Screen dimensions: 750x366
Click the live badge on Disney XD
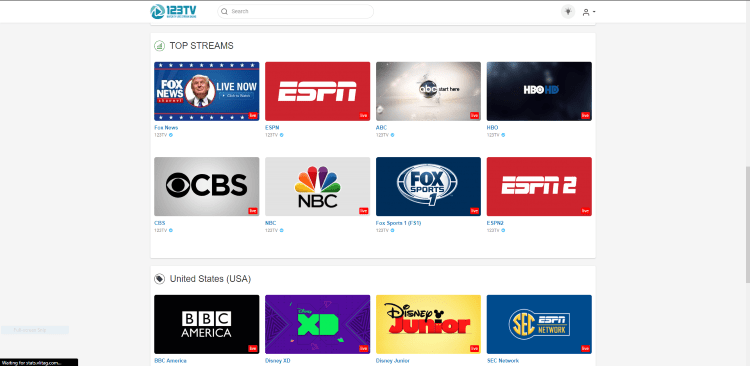tap(364, 348)
